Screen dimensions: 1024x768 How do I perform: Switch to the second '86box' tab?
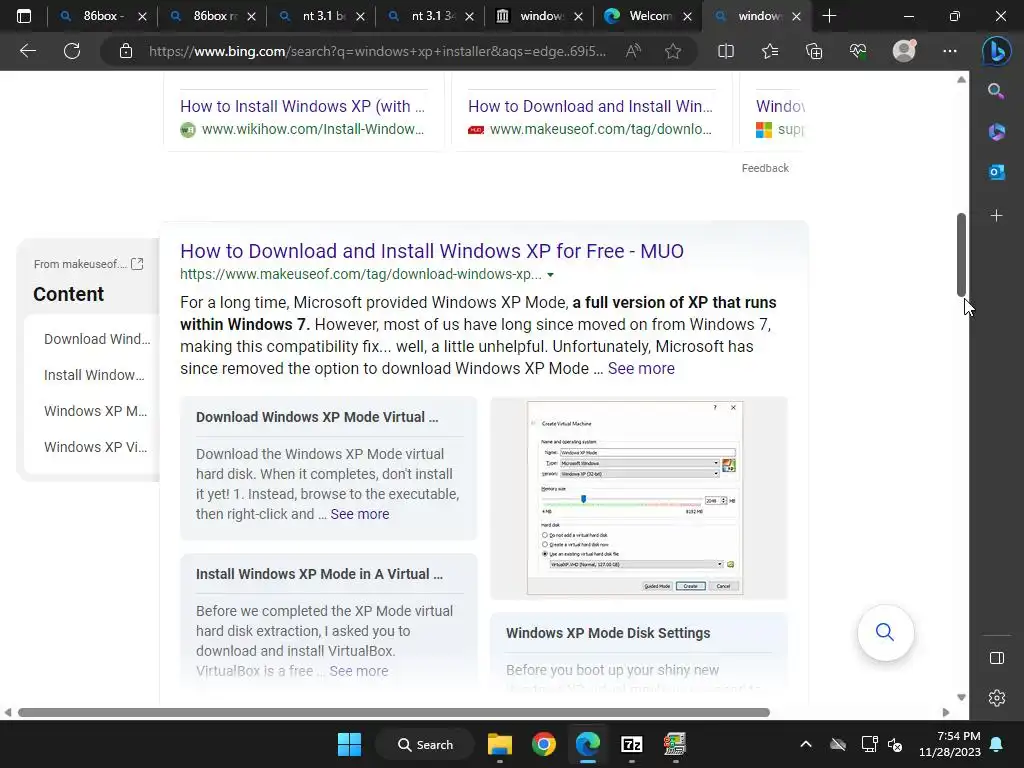pyautogui.click(x=211, y=16)
